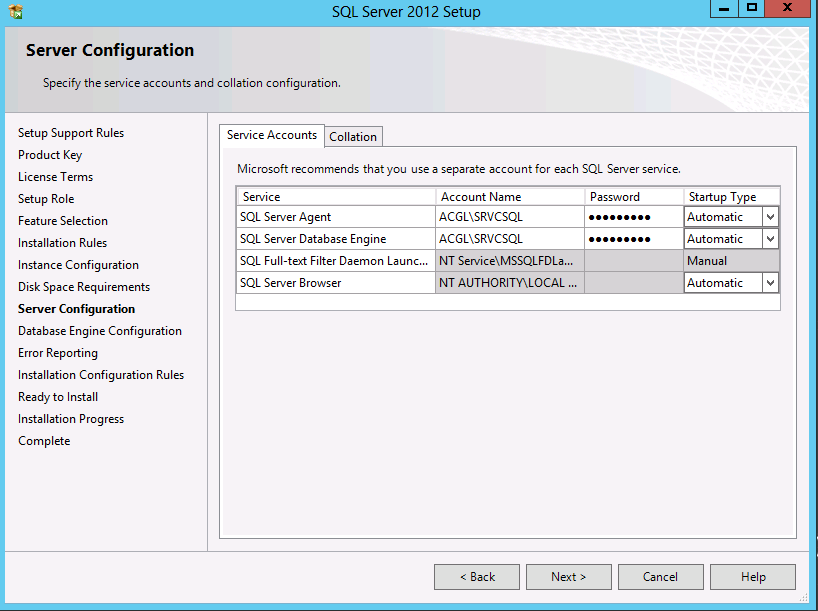Select Installation Configuration Rules step in sidebar
Image resolution: width=818 pixels, height=611 pixels.
pos(101,375)
